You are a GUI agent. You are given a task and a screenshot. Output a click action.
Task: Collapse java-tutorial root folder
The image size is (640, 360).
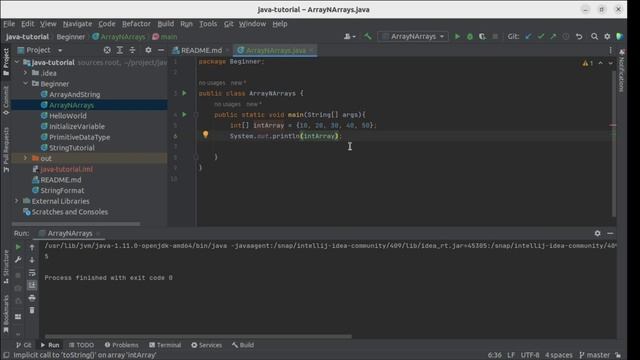click(x=17, y=62)
